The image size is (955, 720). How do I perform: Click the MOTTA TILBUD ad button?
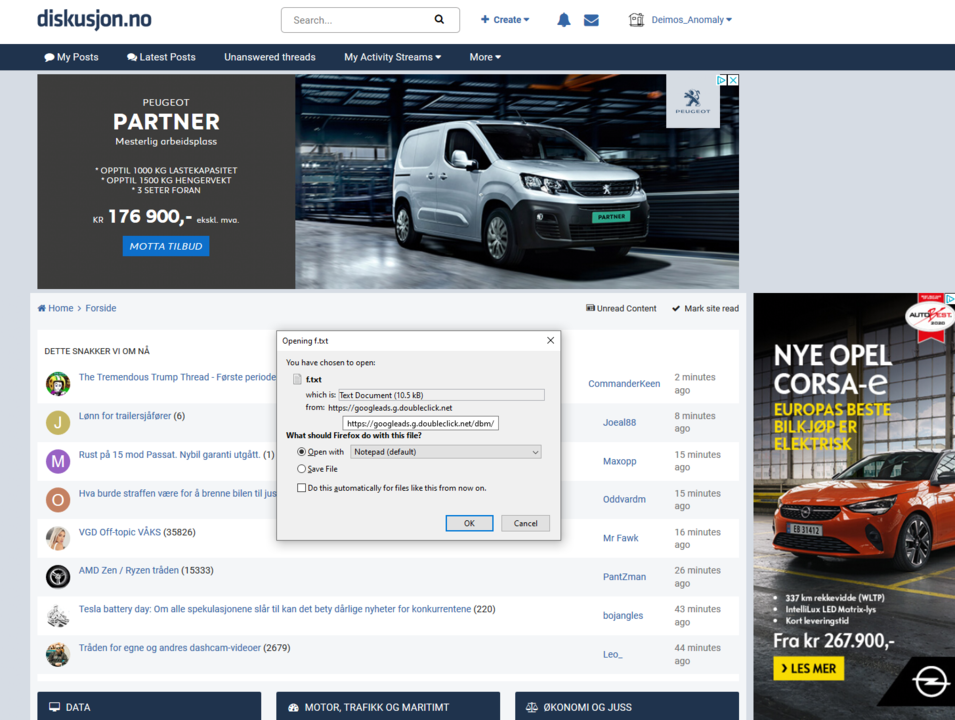[x=166, y=246]
